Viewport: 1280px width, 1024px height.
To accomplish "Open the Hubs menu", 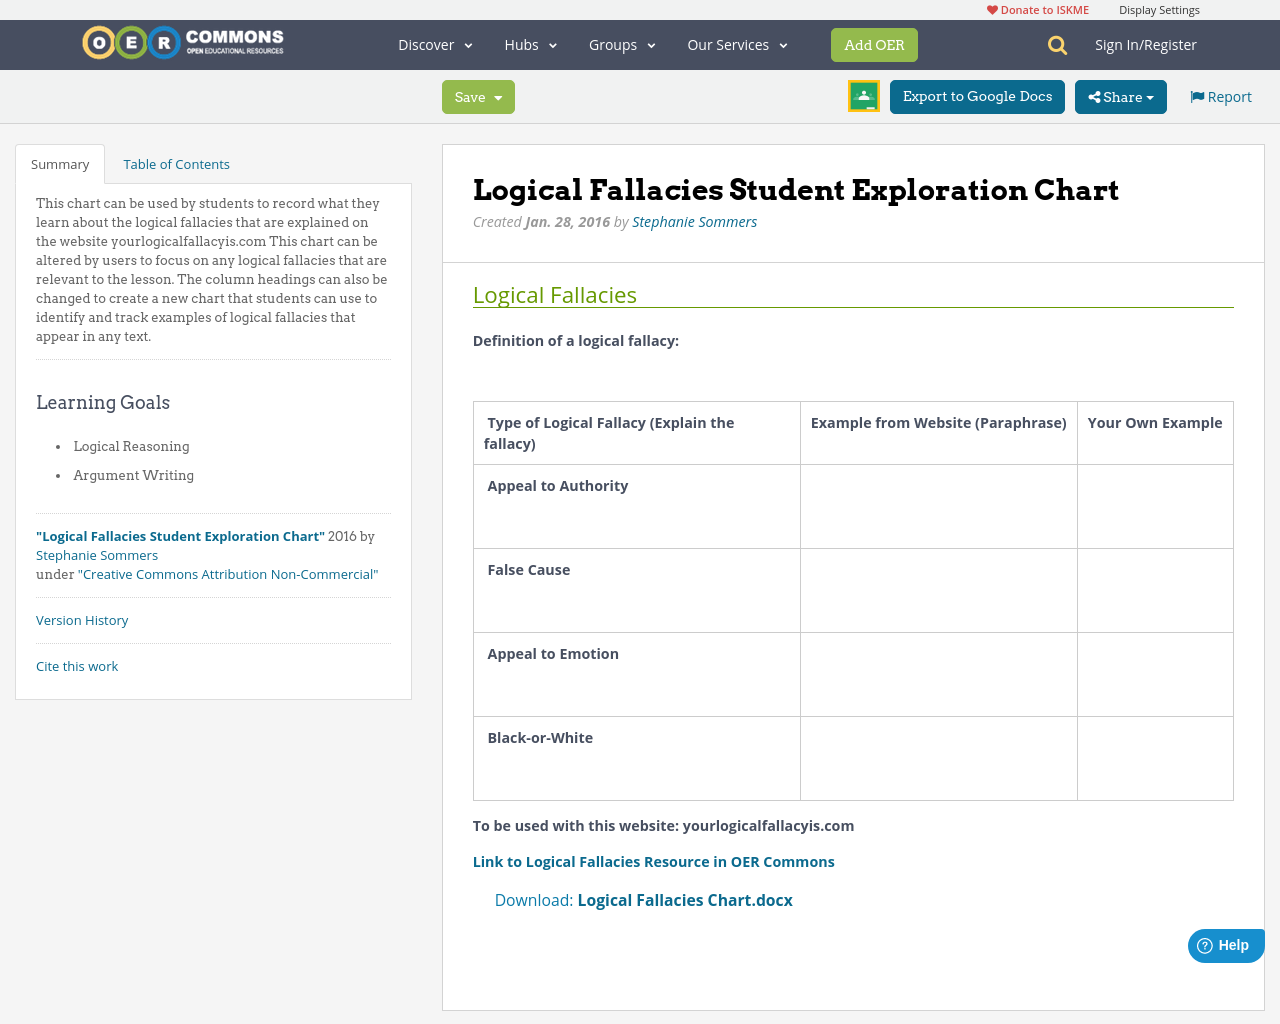I will (529, 44).
